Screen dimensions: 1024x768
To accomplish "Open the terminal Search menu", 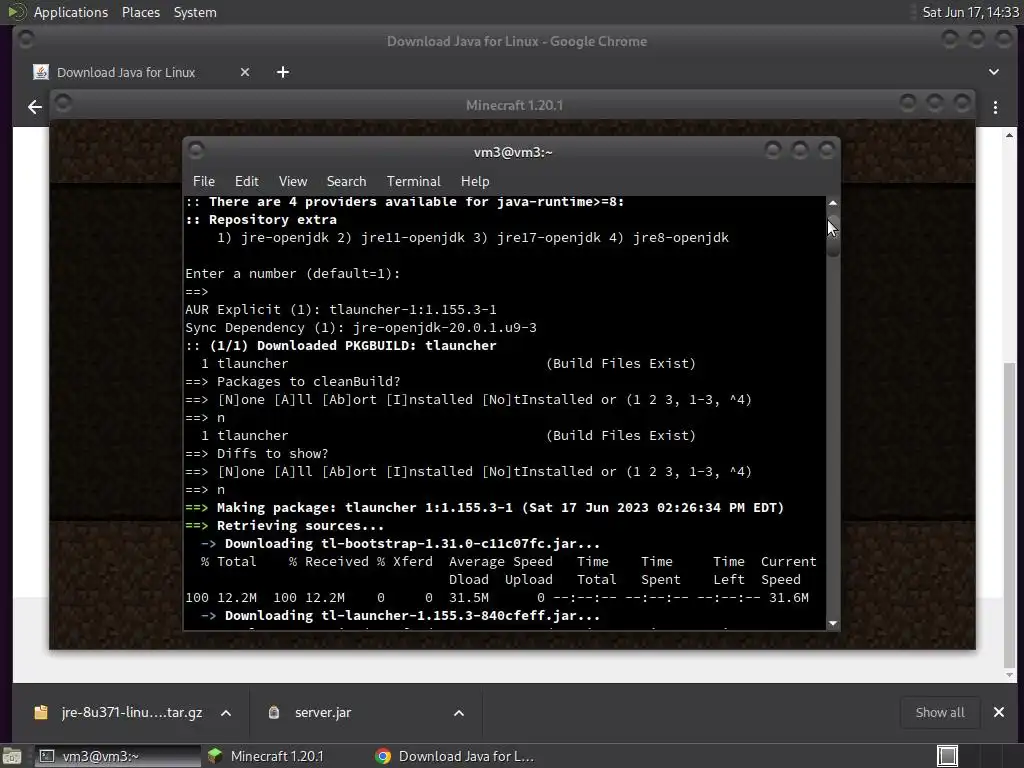I will tap(346, 181).
